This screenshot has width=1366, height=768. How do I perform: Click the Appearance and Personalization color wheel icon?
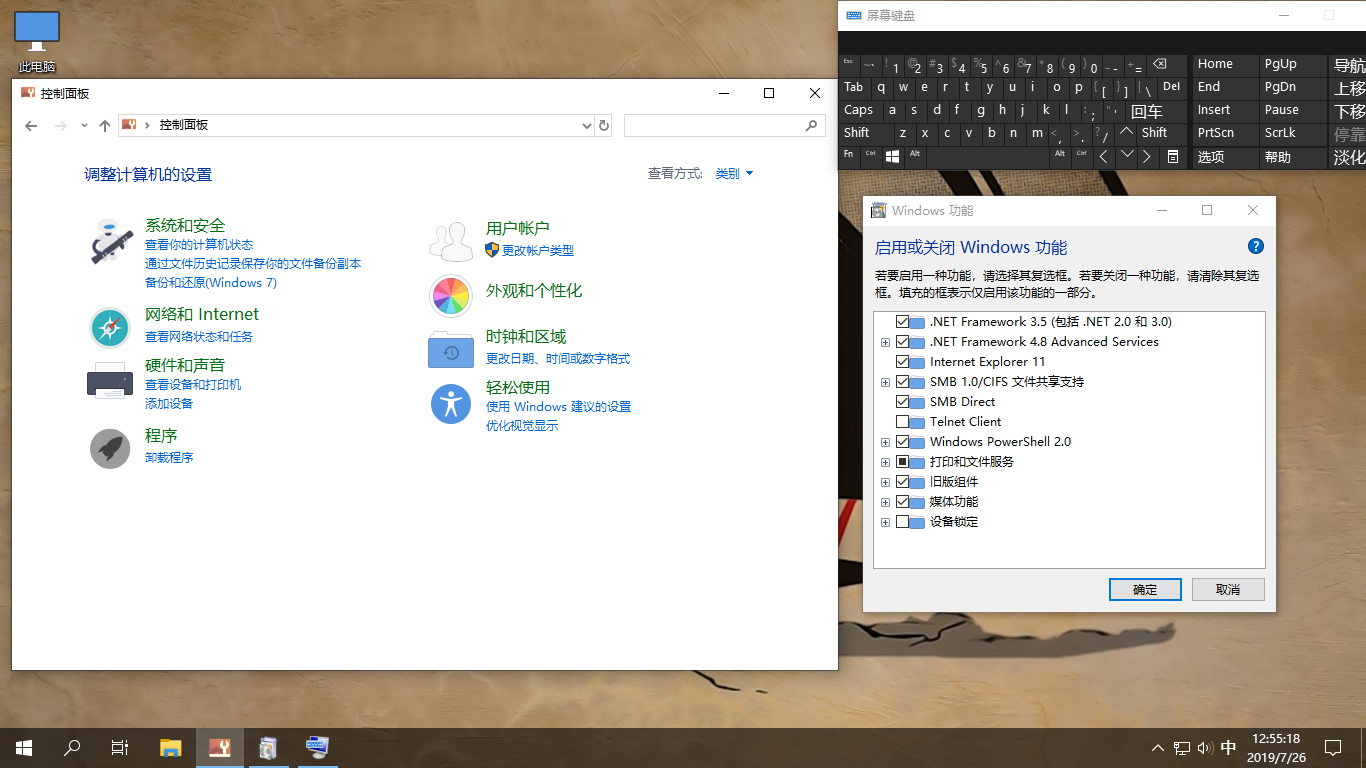click(x=451, y=296)
